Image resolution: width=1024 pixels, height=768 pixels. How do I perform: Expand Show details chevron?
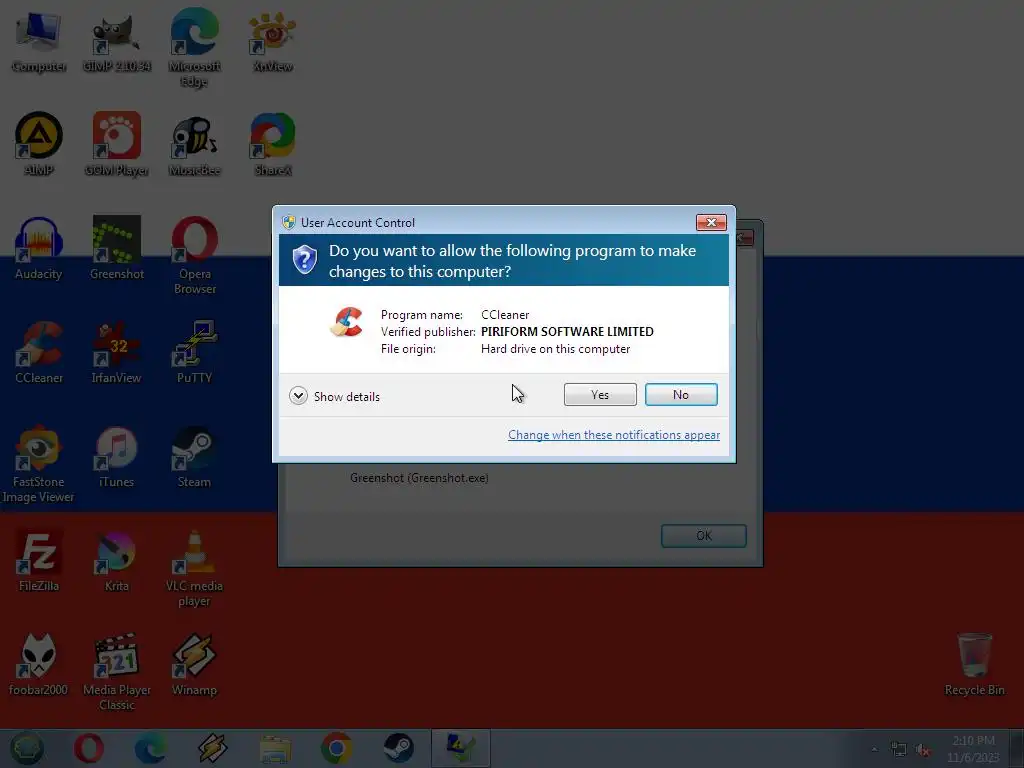click(298, 396)
